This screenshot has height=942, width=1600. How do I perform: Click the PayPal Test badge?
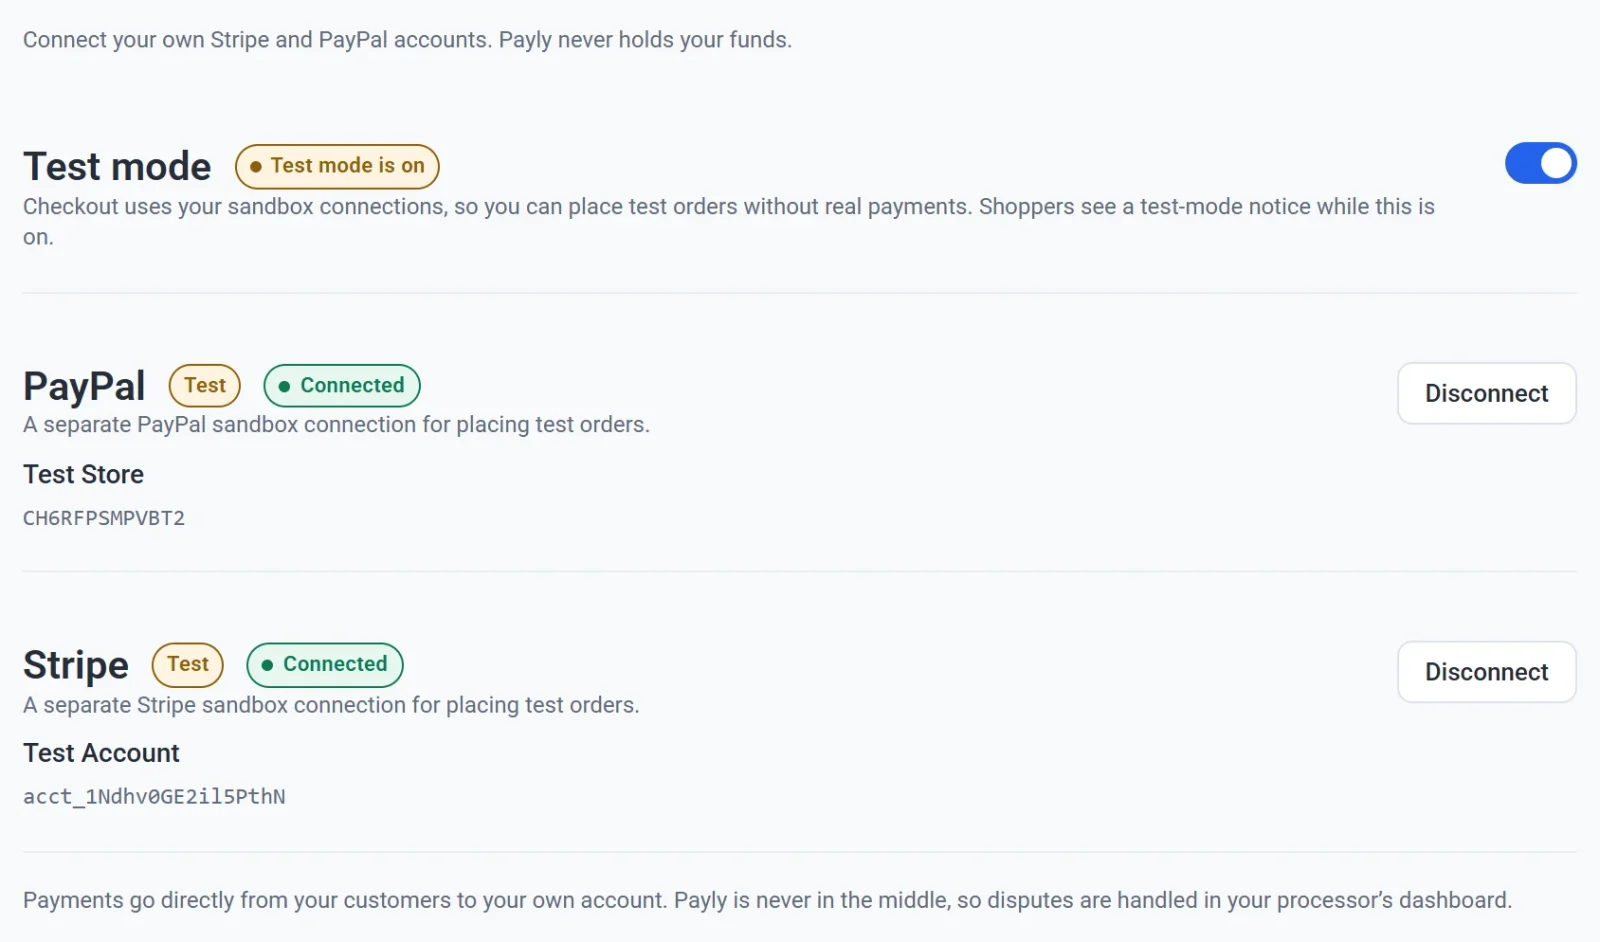pyautogui.click(x=205, y=385)
